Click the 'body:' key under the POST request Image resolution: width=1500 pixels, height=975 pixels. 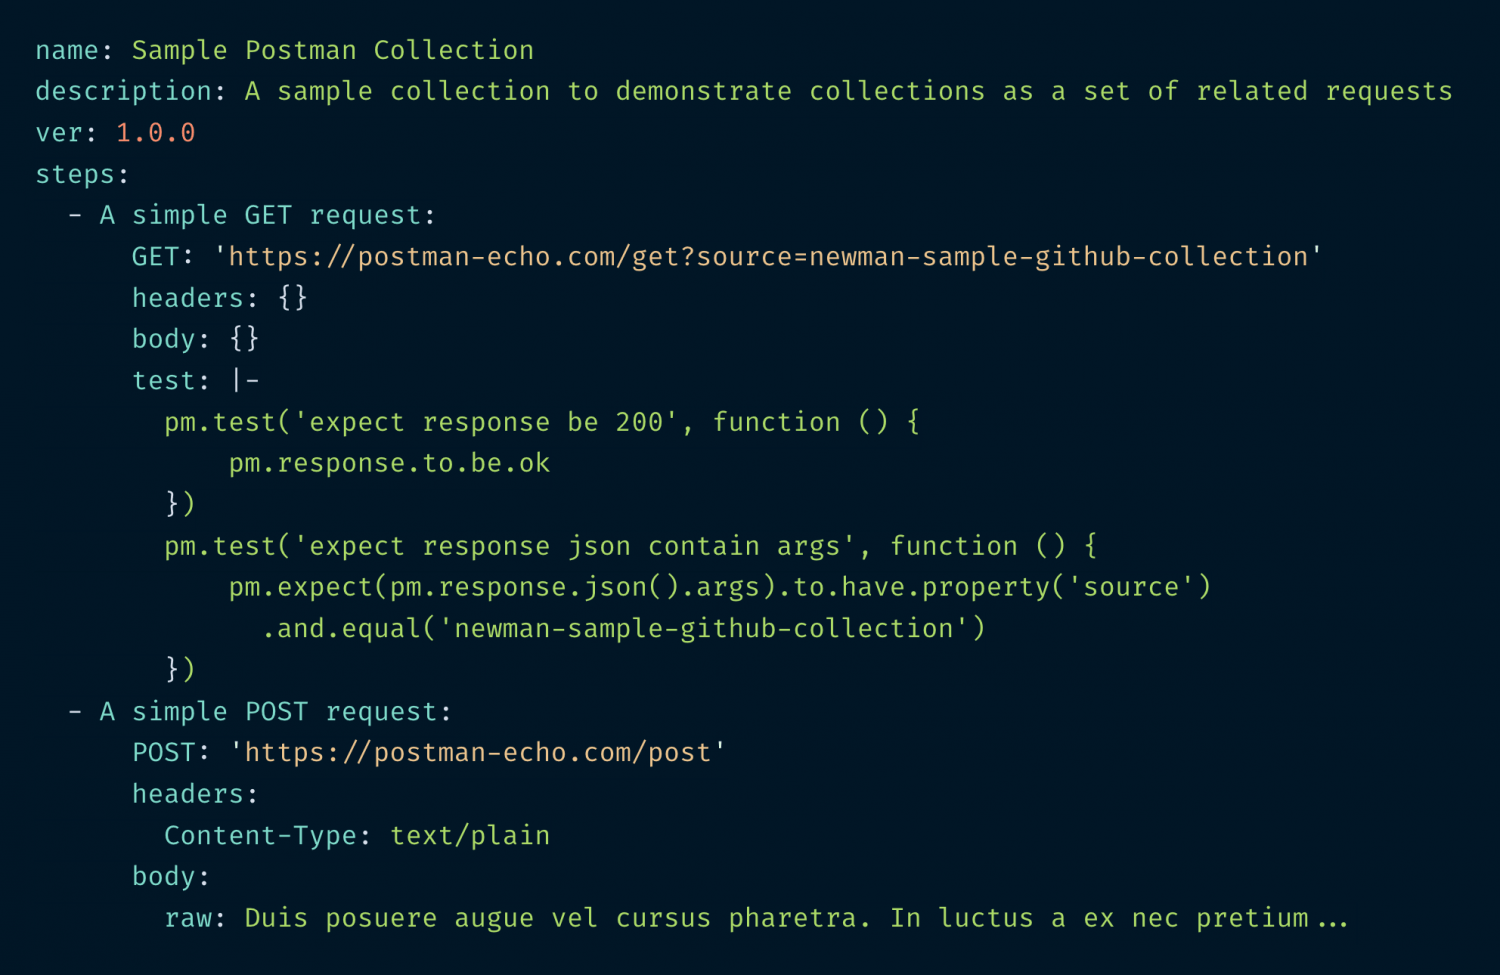(x=171, y=877)
